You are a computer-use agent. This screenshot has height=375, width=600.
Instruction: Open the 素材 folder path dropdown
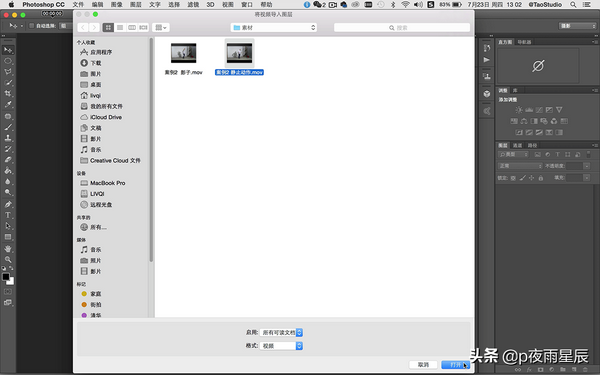tap(274, 28)
